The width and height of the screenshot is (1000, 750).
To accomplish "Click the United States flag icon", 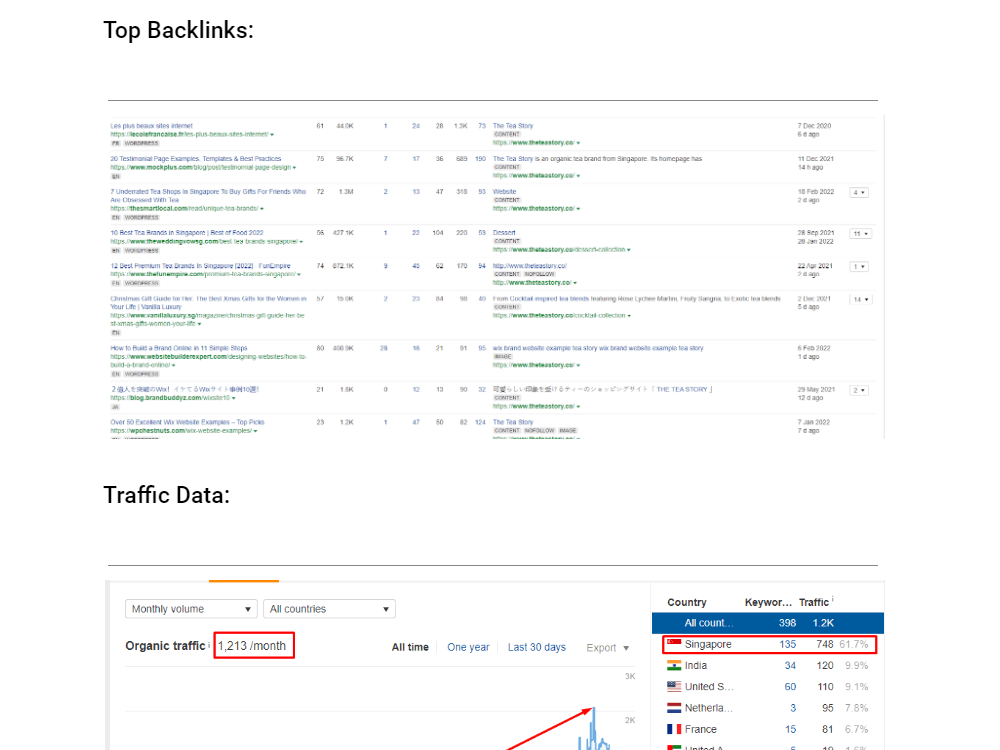I will (x=673, y=686).
